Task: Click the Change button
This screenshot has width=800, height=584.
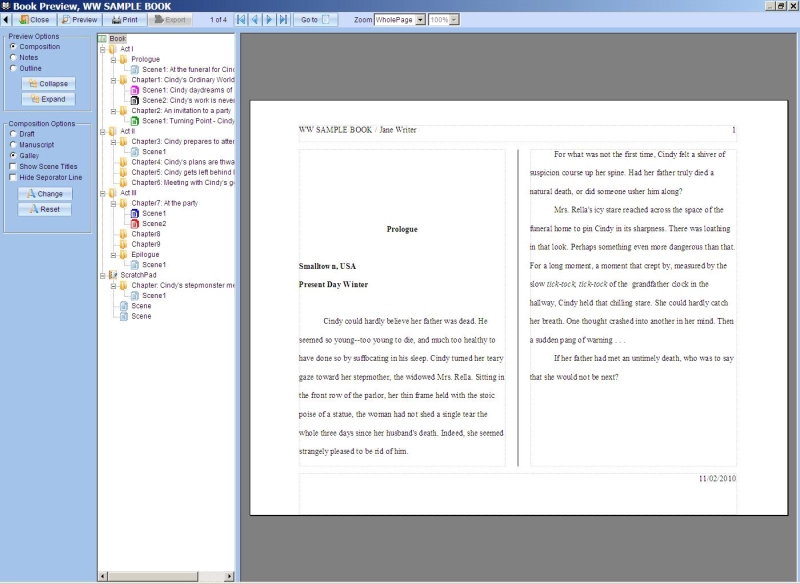Action: coord(45,194)
